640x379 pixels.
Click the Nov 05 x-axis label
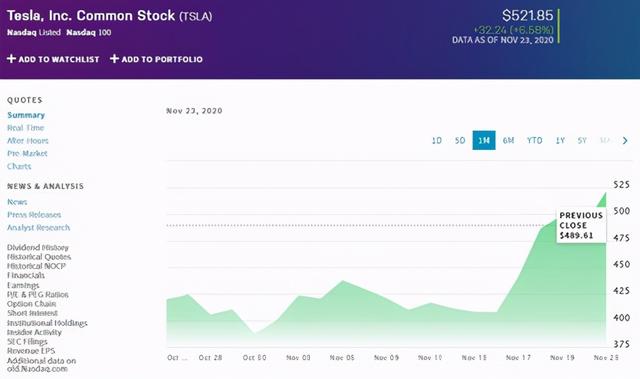342,357
